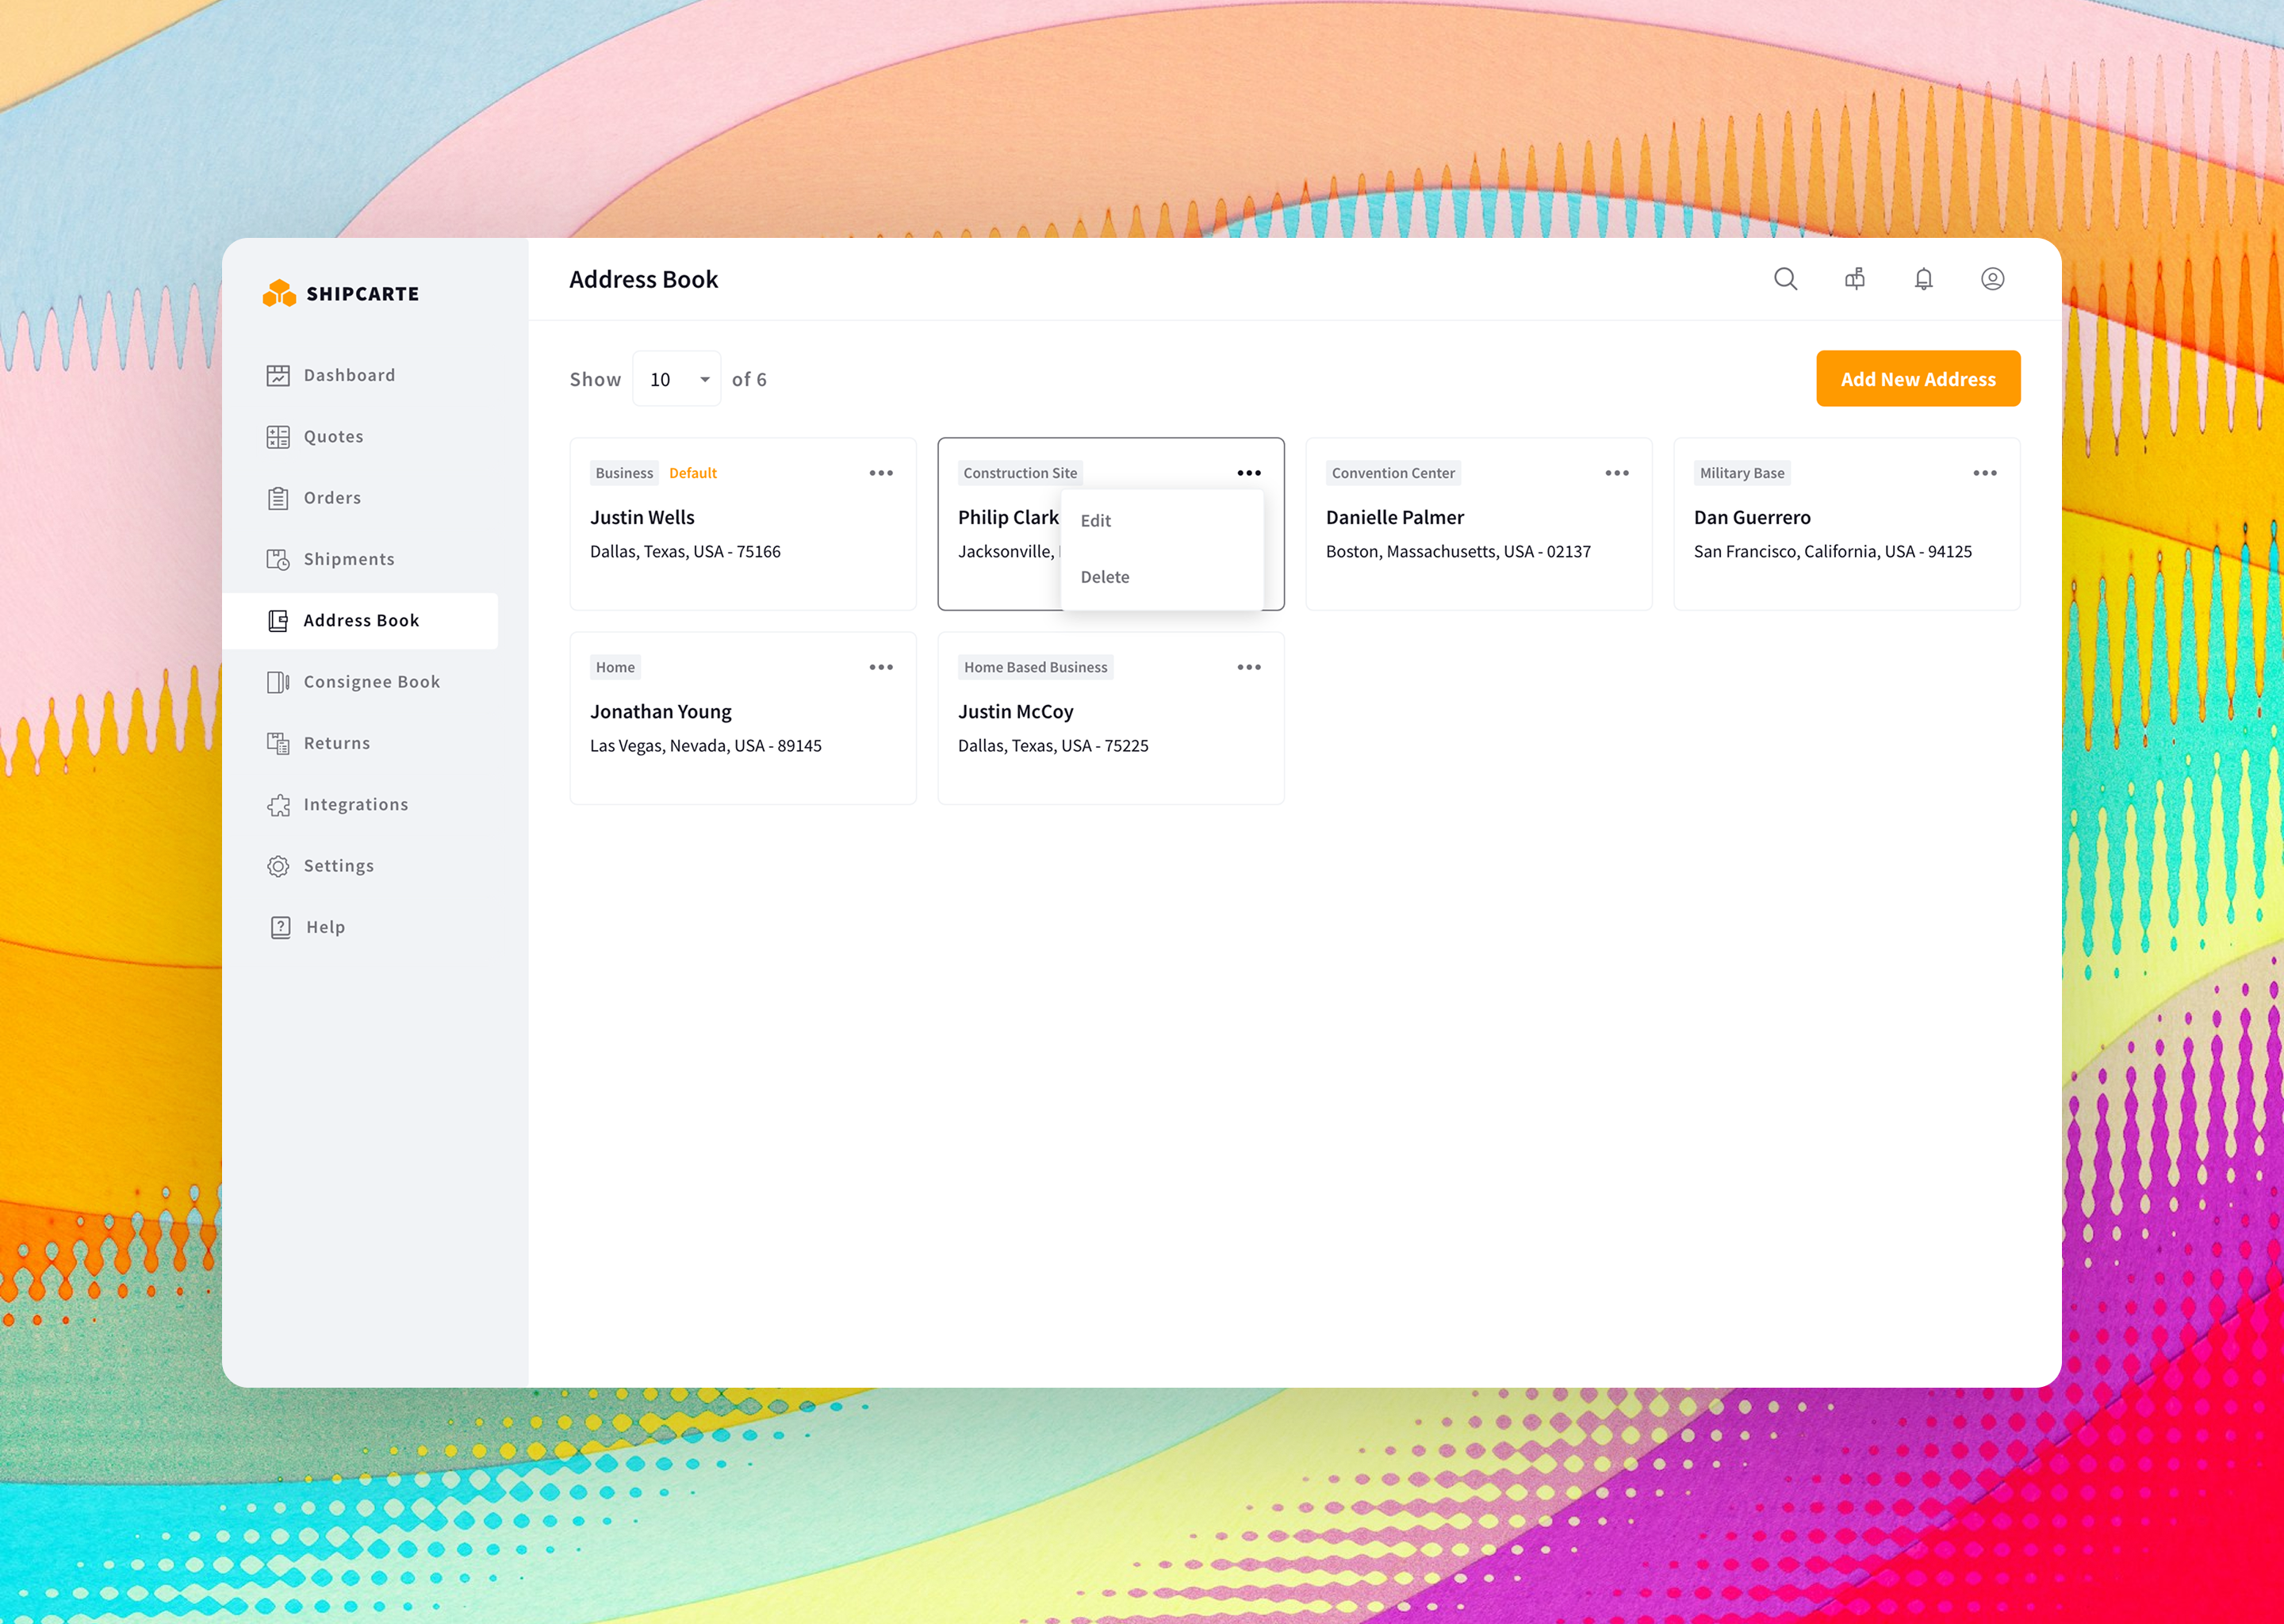Select Edit from the open context menu
The width and height of the screenshot is (2284, 1624).
1096,521
